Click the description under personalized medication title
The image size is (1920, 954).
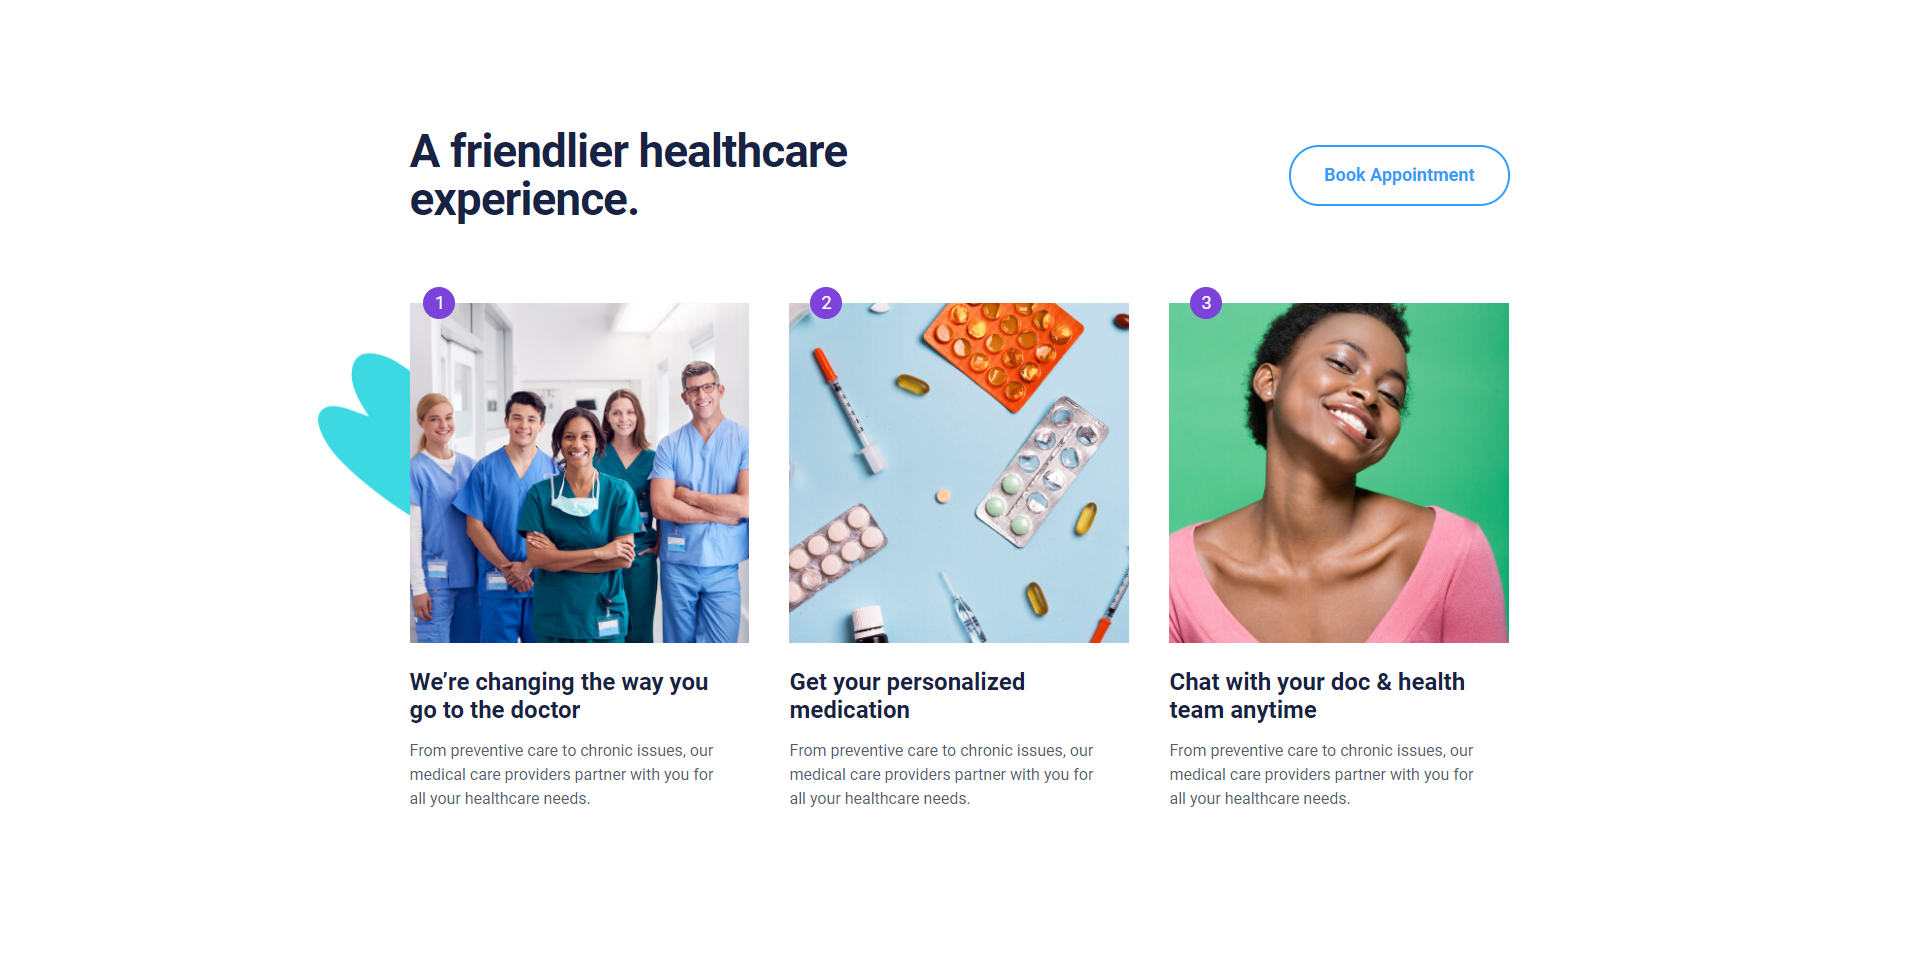pos(941,774)
